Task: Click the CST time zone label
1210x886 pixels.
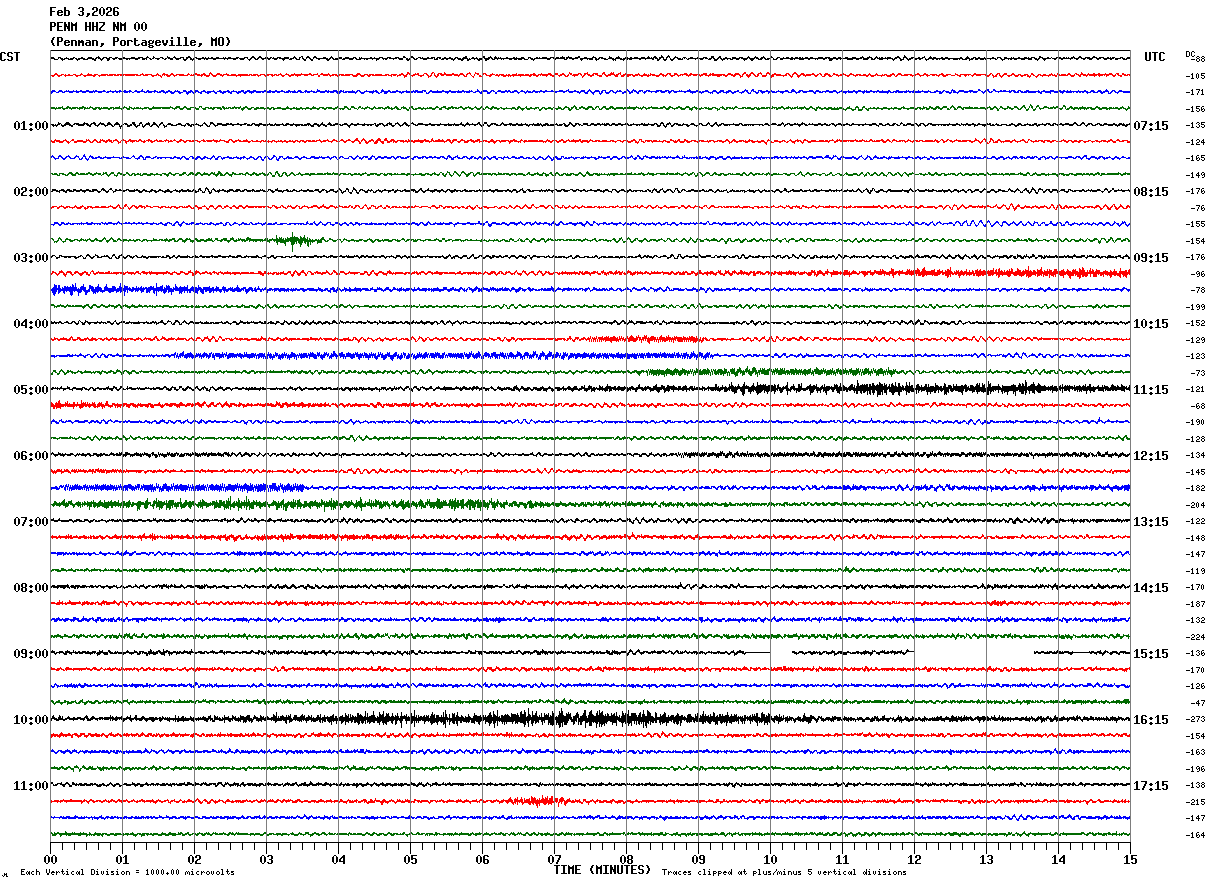Action: 10,58
